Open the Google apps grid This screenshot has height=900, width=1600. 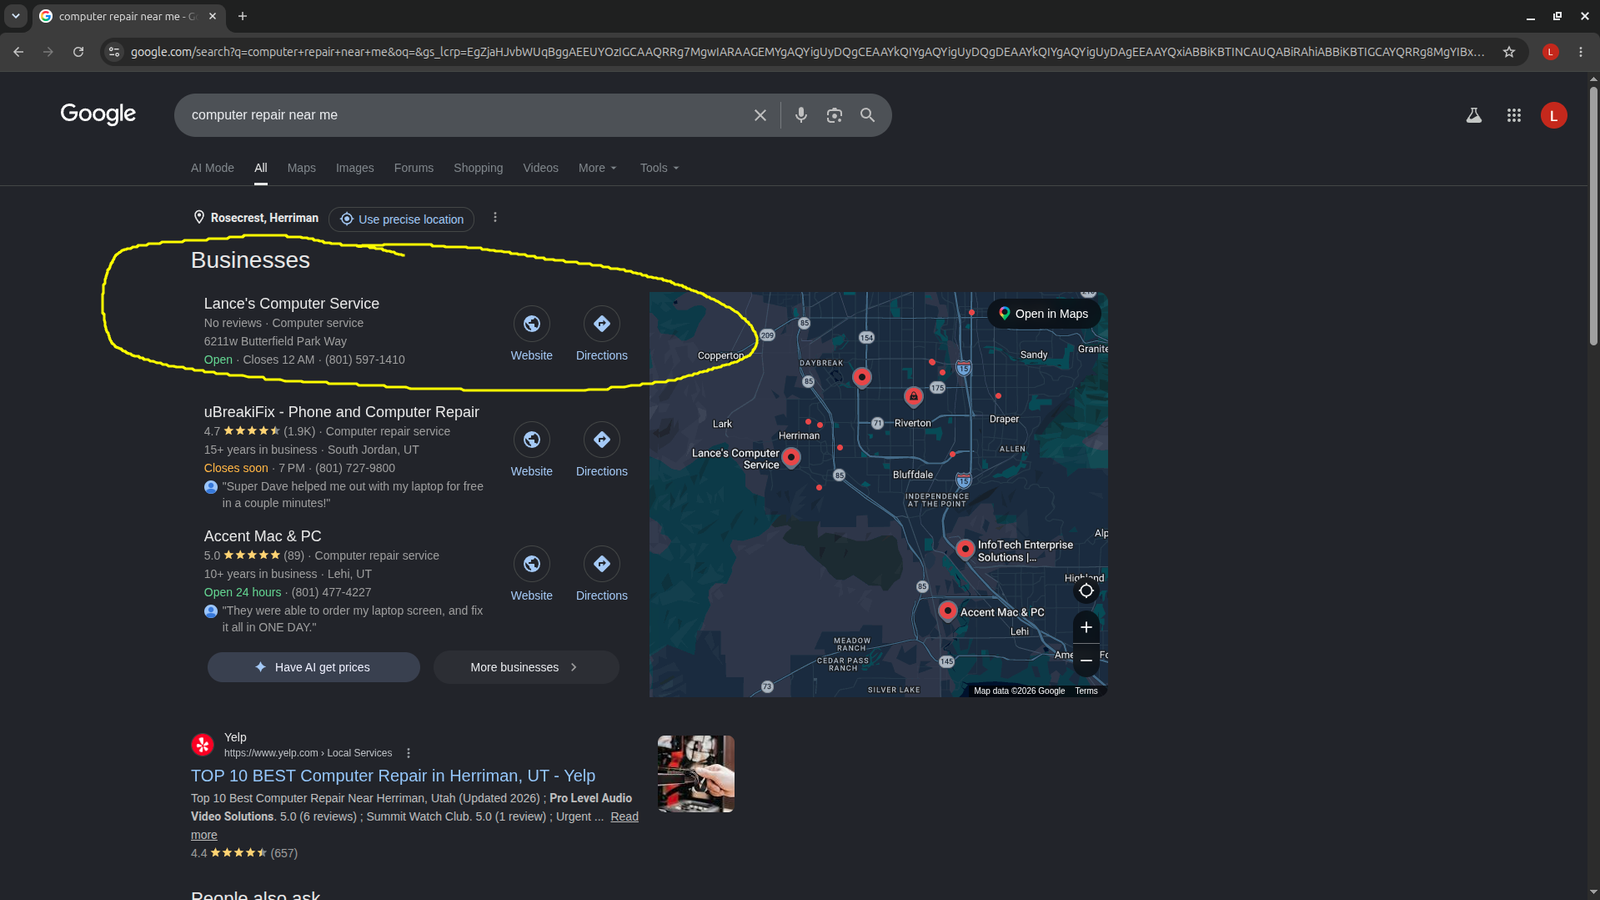coord(1514,115)
